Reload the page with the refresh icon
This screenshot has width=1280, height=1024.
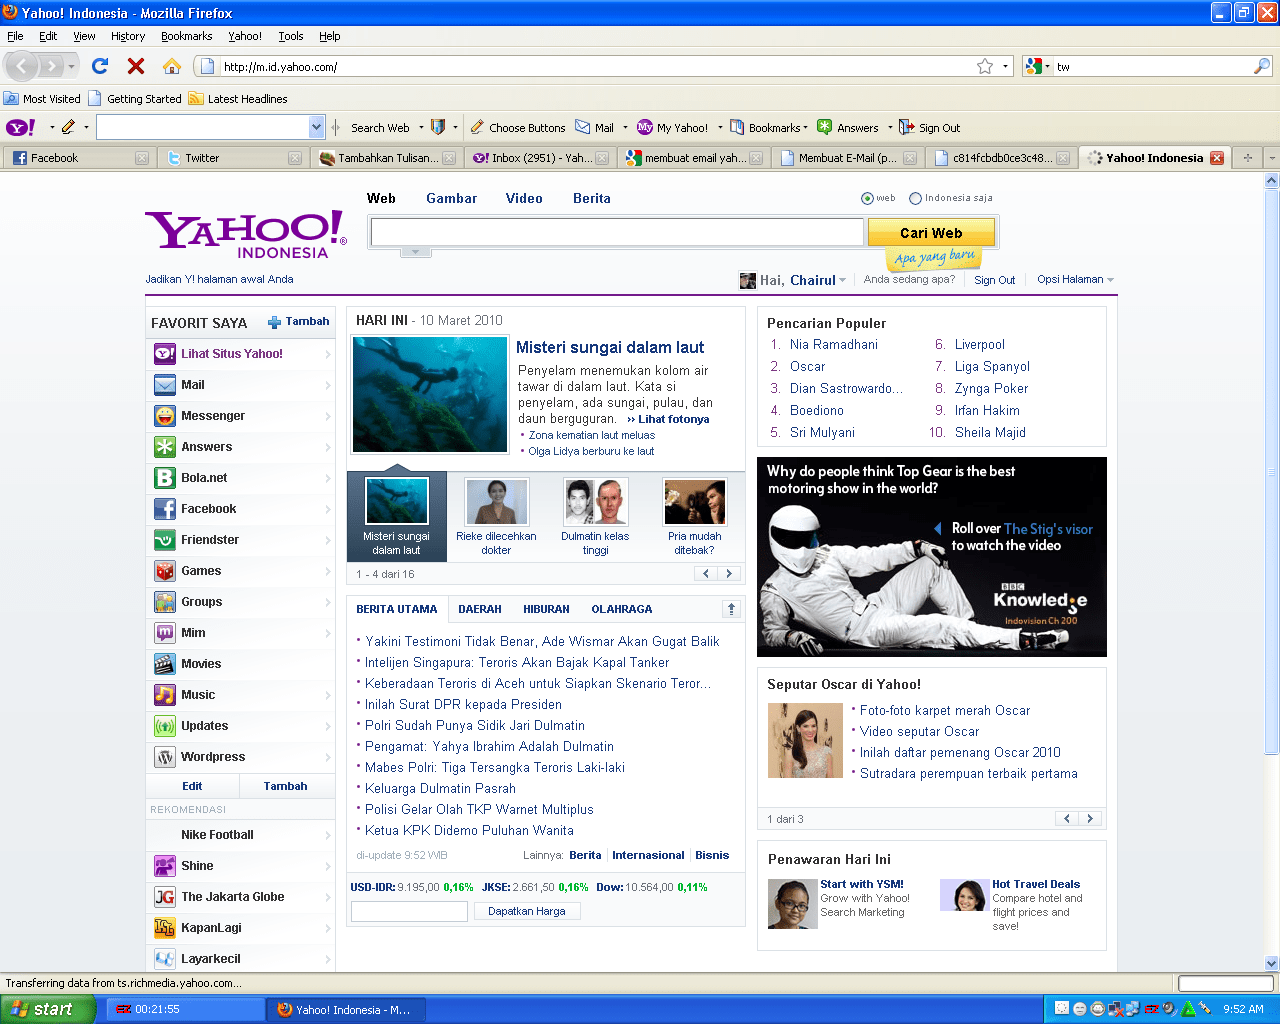coord(100,66)
